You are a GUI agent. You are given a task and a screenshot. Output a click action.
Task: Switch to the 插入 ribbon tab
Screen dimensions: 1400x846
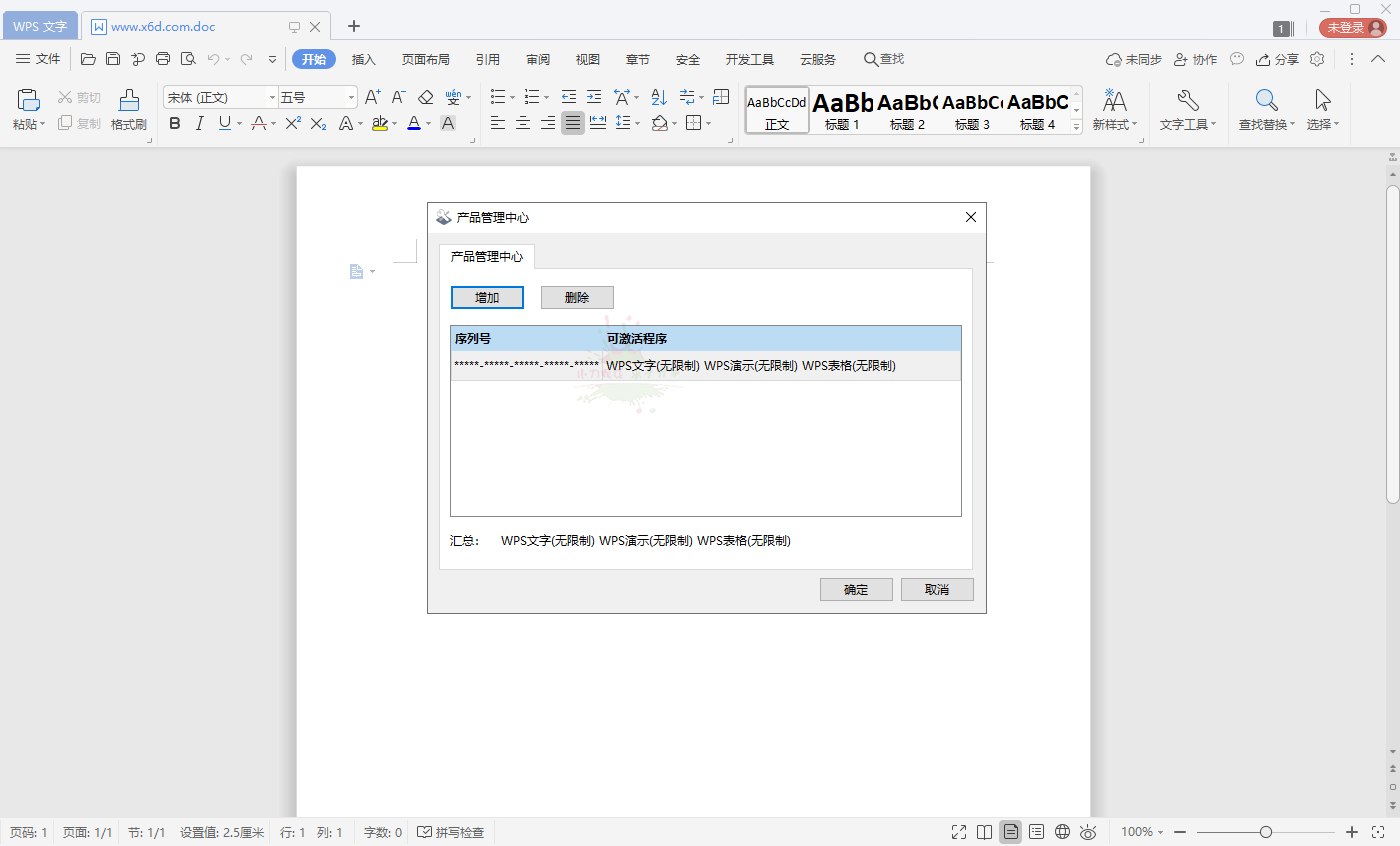tap(363, 59)
